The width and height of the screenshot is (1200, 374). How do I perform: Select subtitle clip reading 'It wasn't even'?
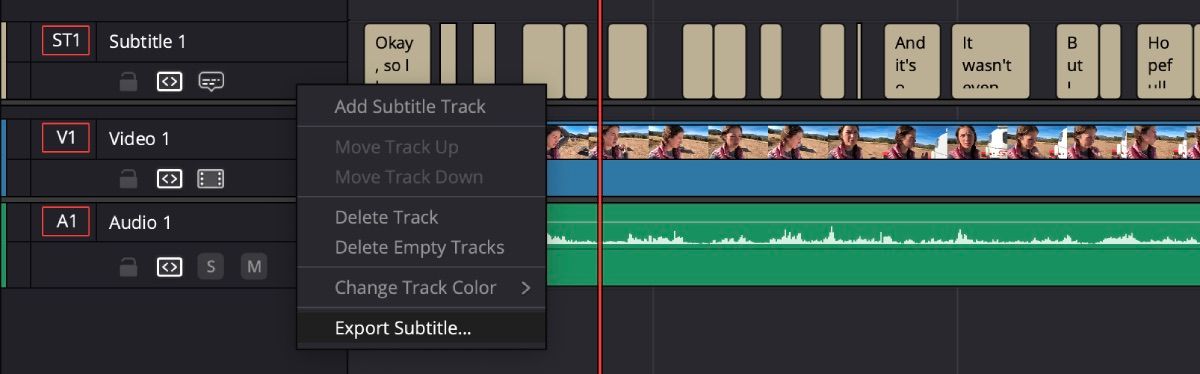(x=990, y=61)
